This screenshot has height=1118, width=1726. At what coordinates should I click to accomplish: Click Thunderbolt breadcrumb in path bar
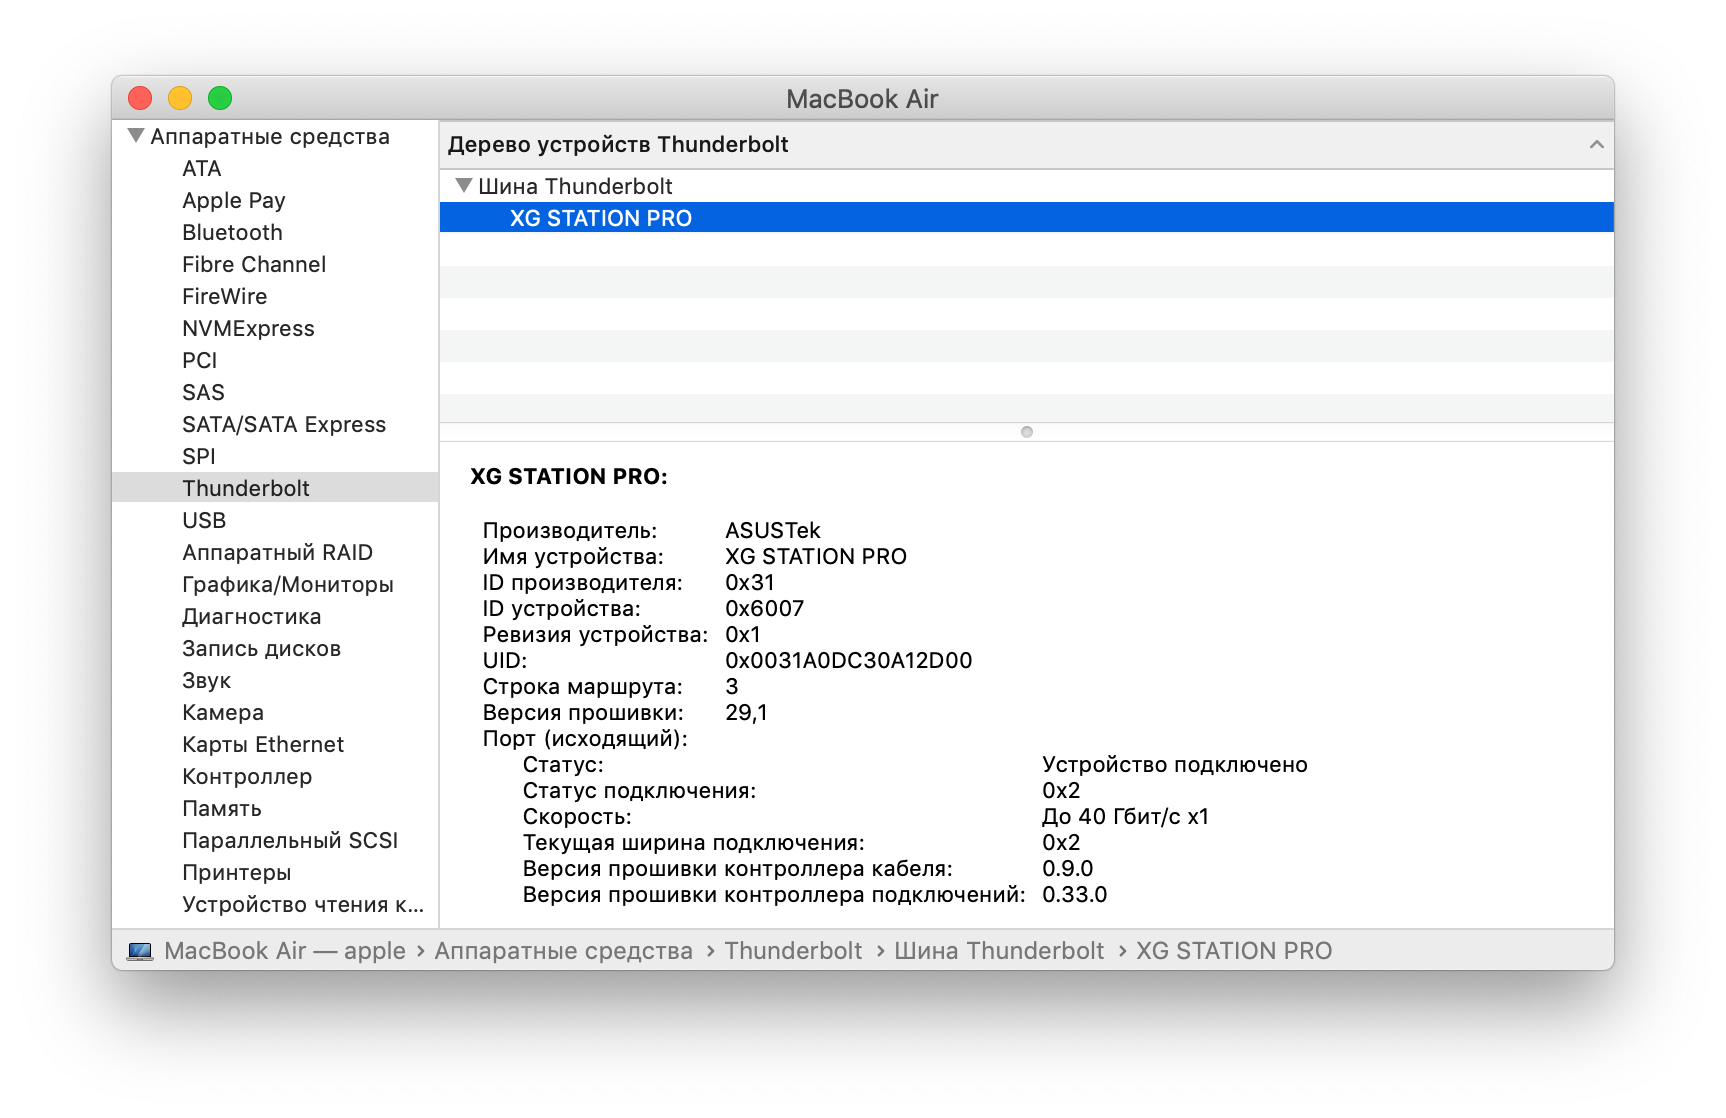[x=793, y=951]
